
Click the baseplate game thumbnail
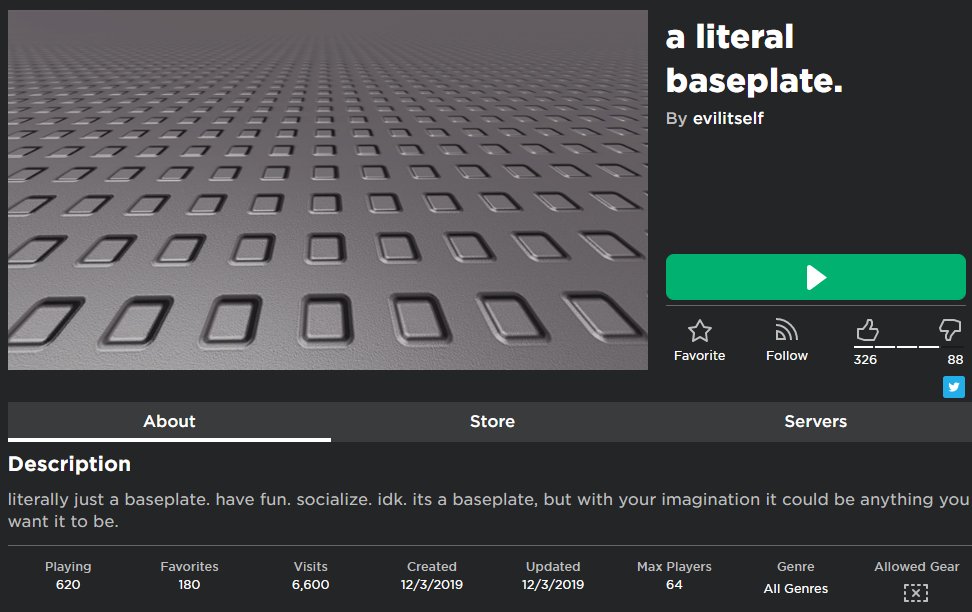[x=328, y=190]
